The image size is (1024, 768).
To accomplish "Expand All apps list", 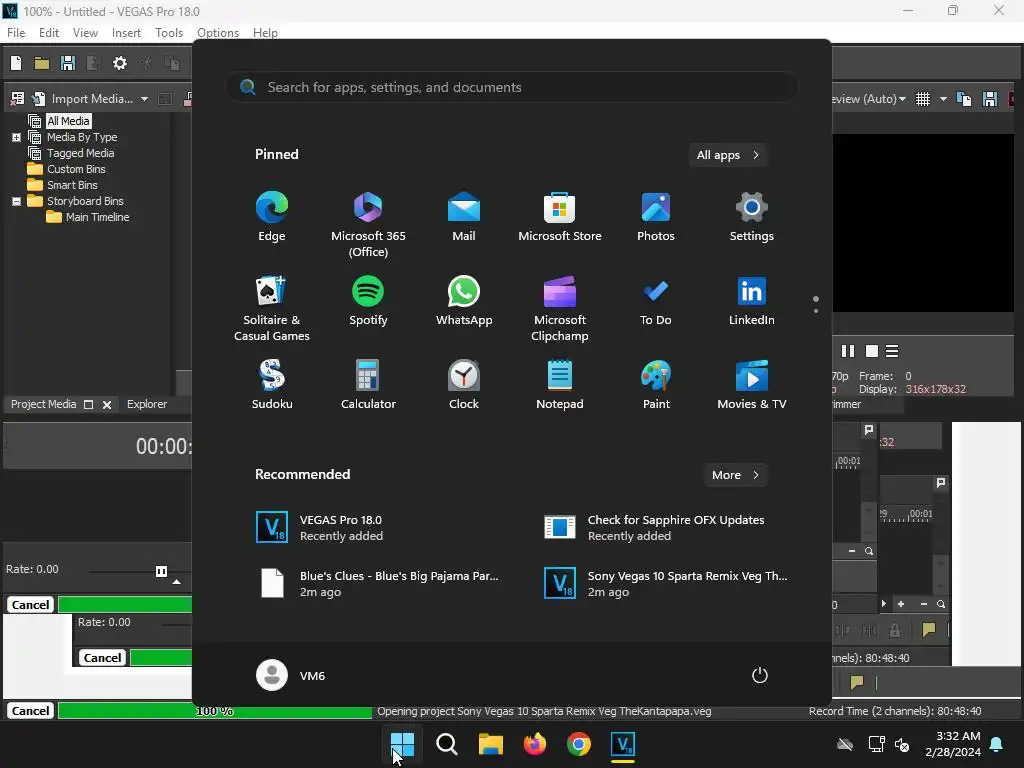I will 728,155.
